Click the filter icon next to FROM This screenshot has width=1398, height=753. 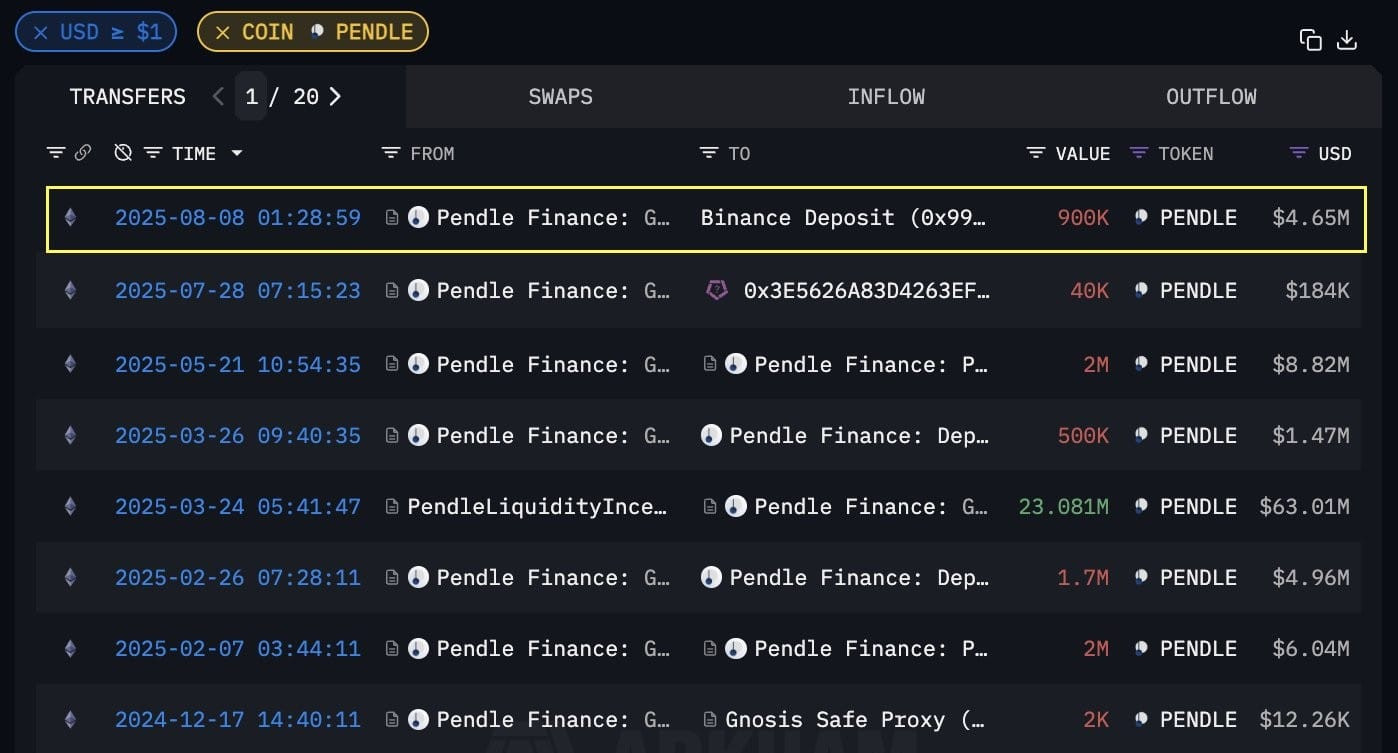pyautogui.click(x=391, y=153)
